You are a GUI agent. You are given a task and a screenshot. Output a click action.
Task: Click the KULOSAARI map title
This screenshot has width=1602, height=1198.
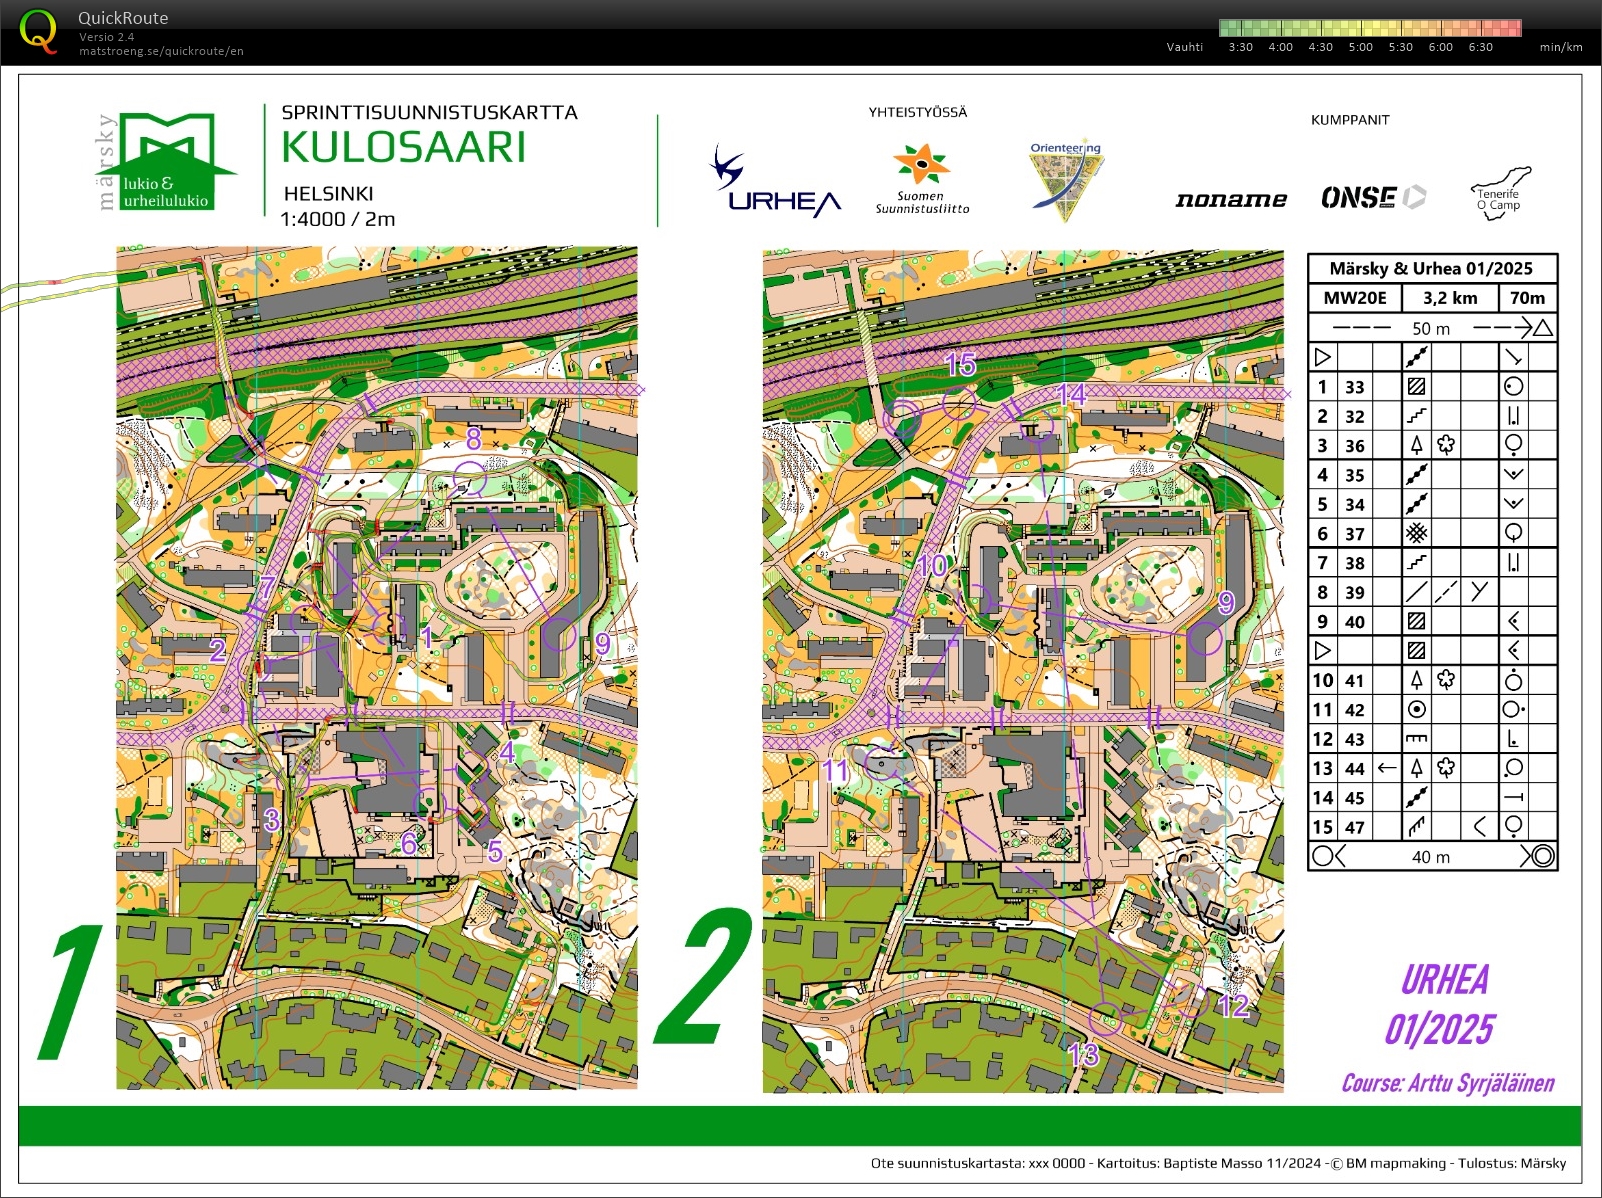(403, 147)
